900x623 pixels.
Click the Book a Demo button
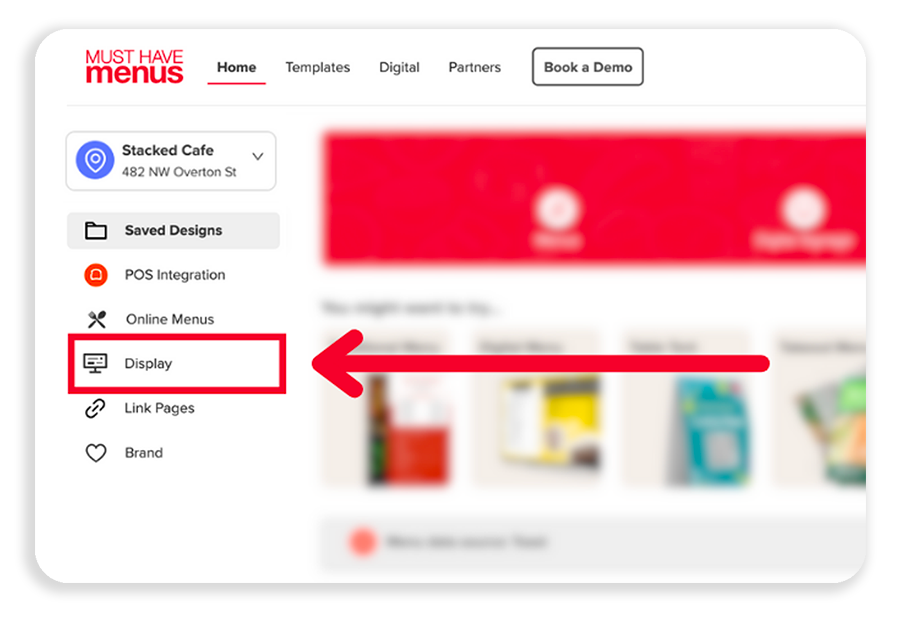[x=588, y=67]
